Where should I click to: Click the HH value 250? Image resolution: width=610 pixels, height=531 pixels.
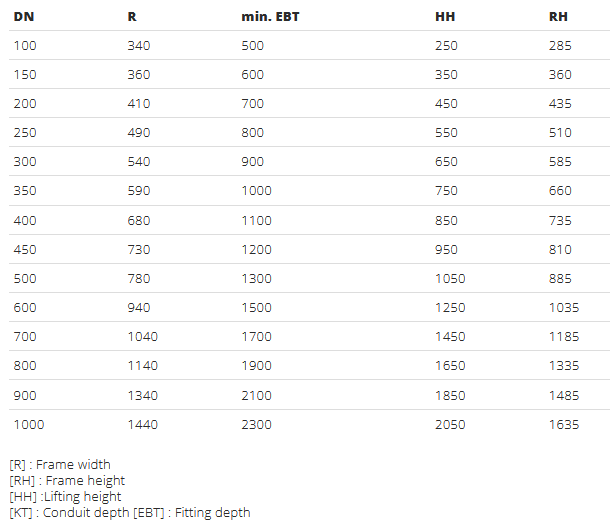[x=446, y=45]
